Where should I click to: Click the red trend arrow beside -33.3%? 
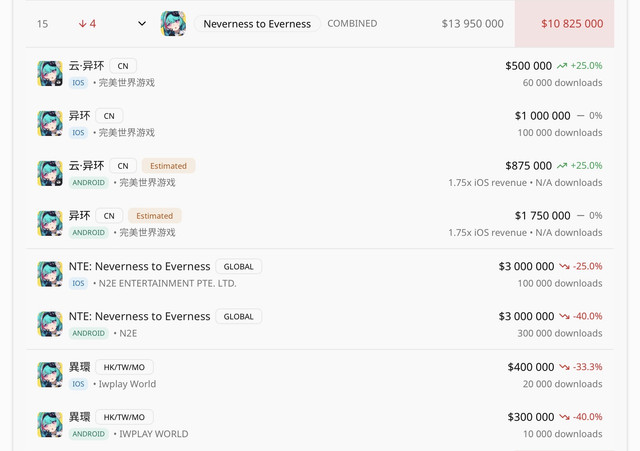564,367
